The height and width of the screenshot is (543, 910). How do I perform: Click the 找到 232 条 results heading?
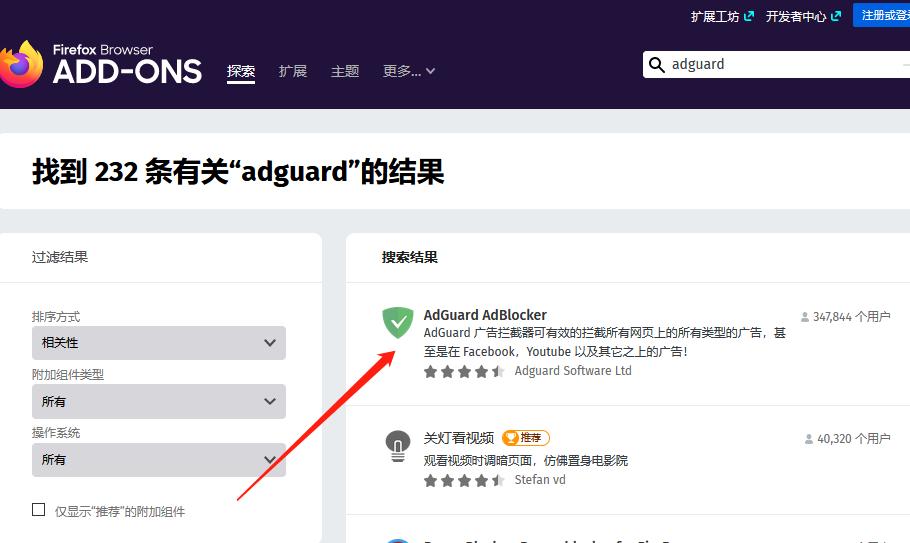click(238, 171)
